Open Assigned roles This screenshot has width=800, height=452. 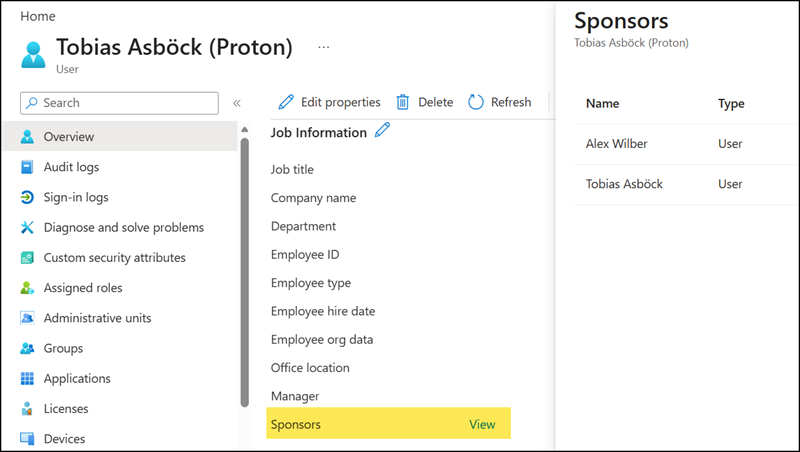[83, 288]
